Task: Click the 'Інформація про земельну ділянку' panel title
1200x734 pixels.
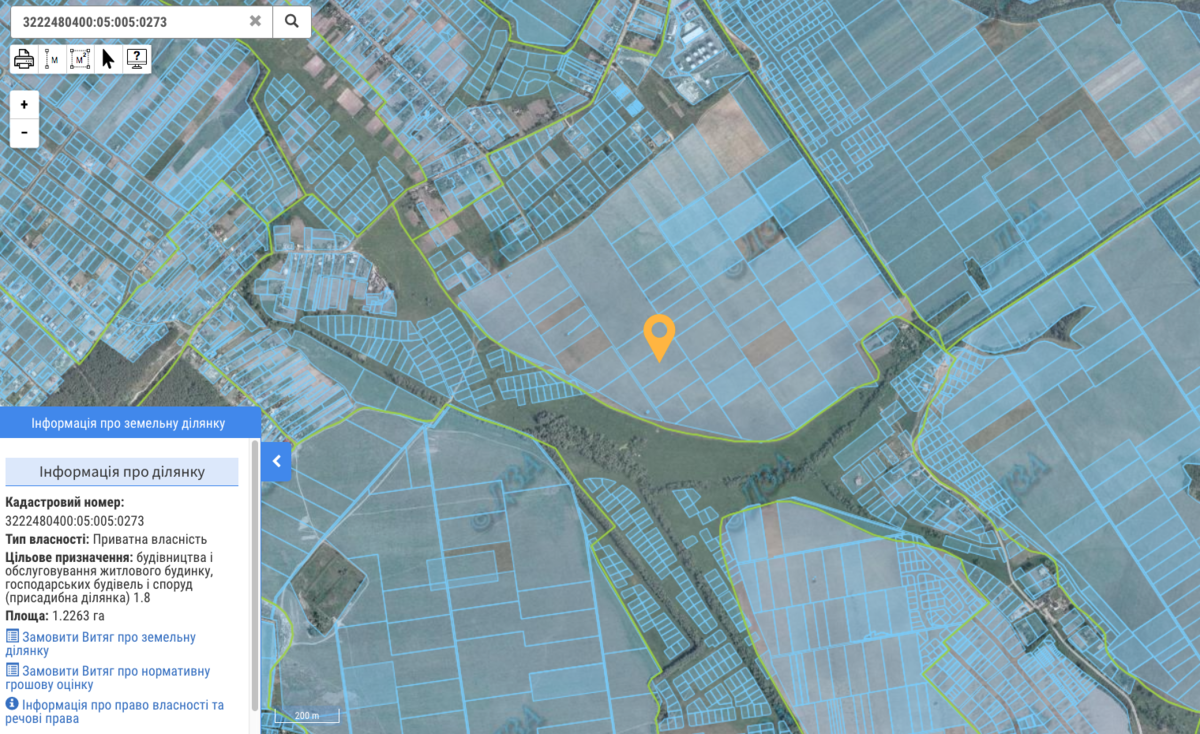Action: pos(130,423)
